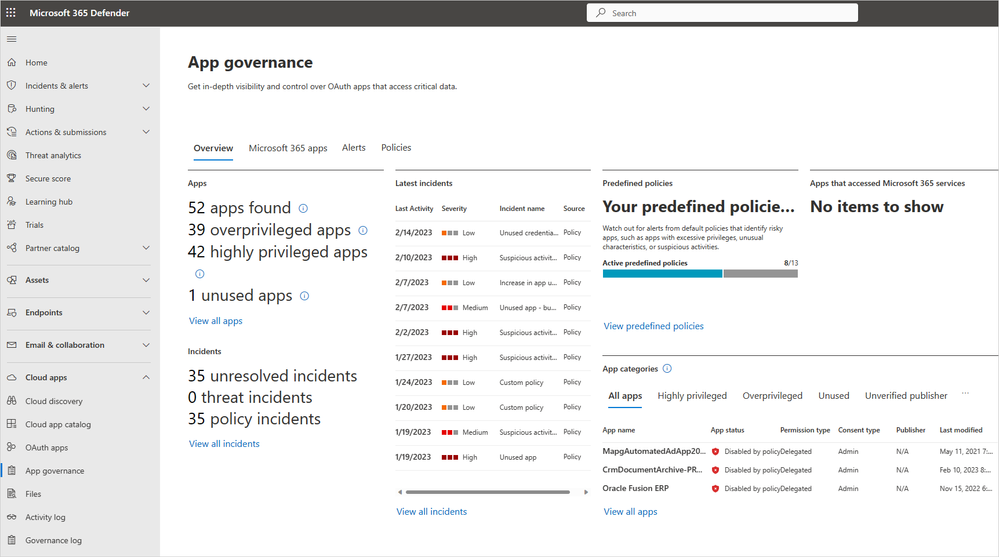Screen dimensions: 999x557
Task: Click the Threat analytics icon
Action: point(11,156)
